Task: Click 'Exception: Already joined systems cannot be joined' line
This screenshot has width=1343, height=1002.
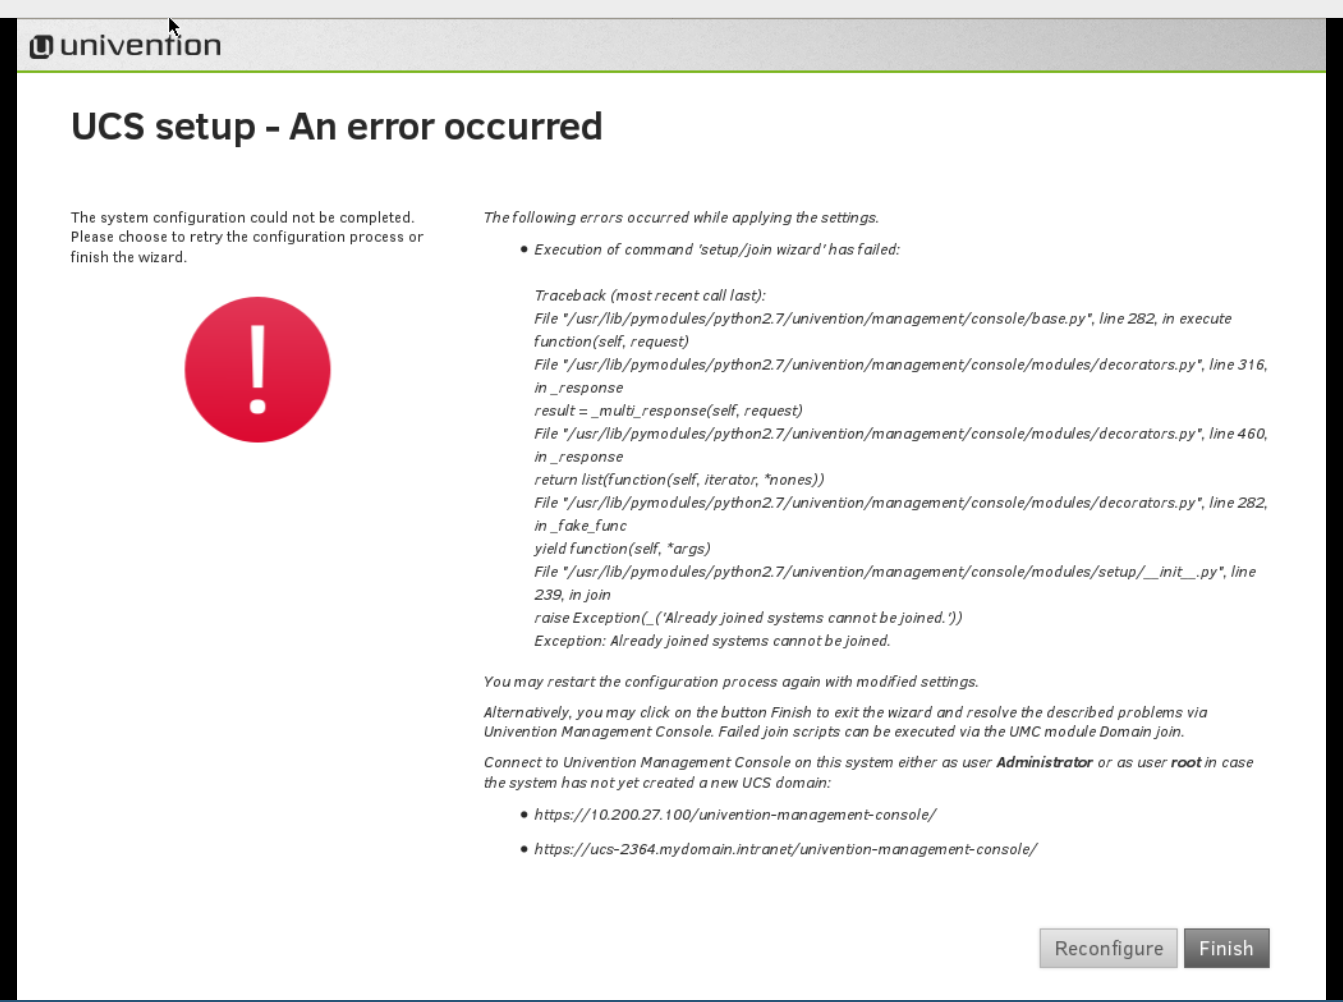Action: click(x=711, y=641)
